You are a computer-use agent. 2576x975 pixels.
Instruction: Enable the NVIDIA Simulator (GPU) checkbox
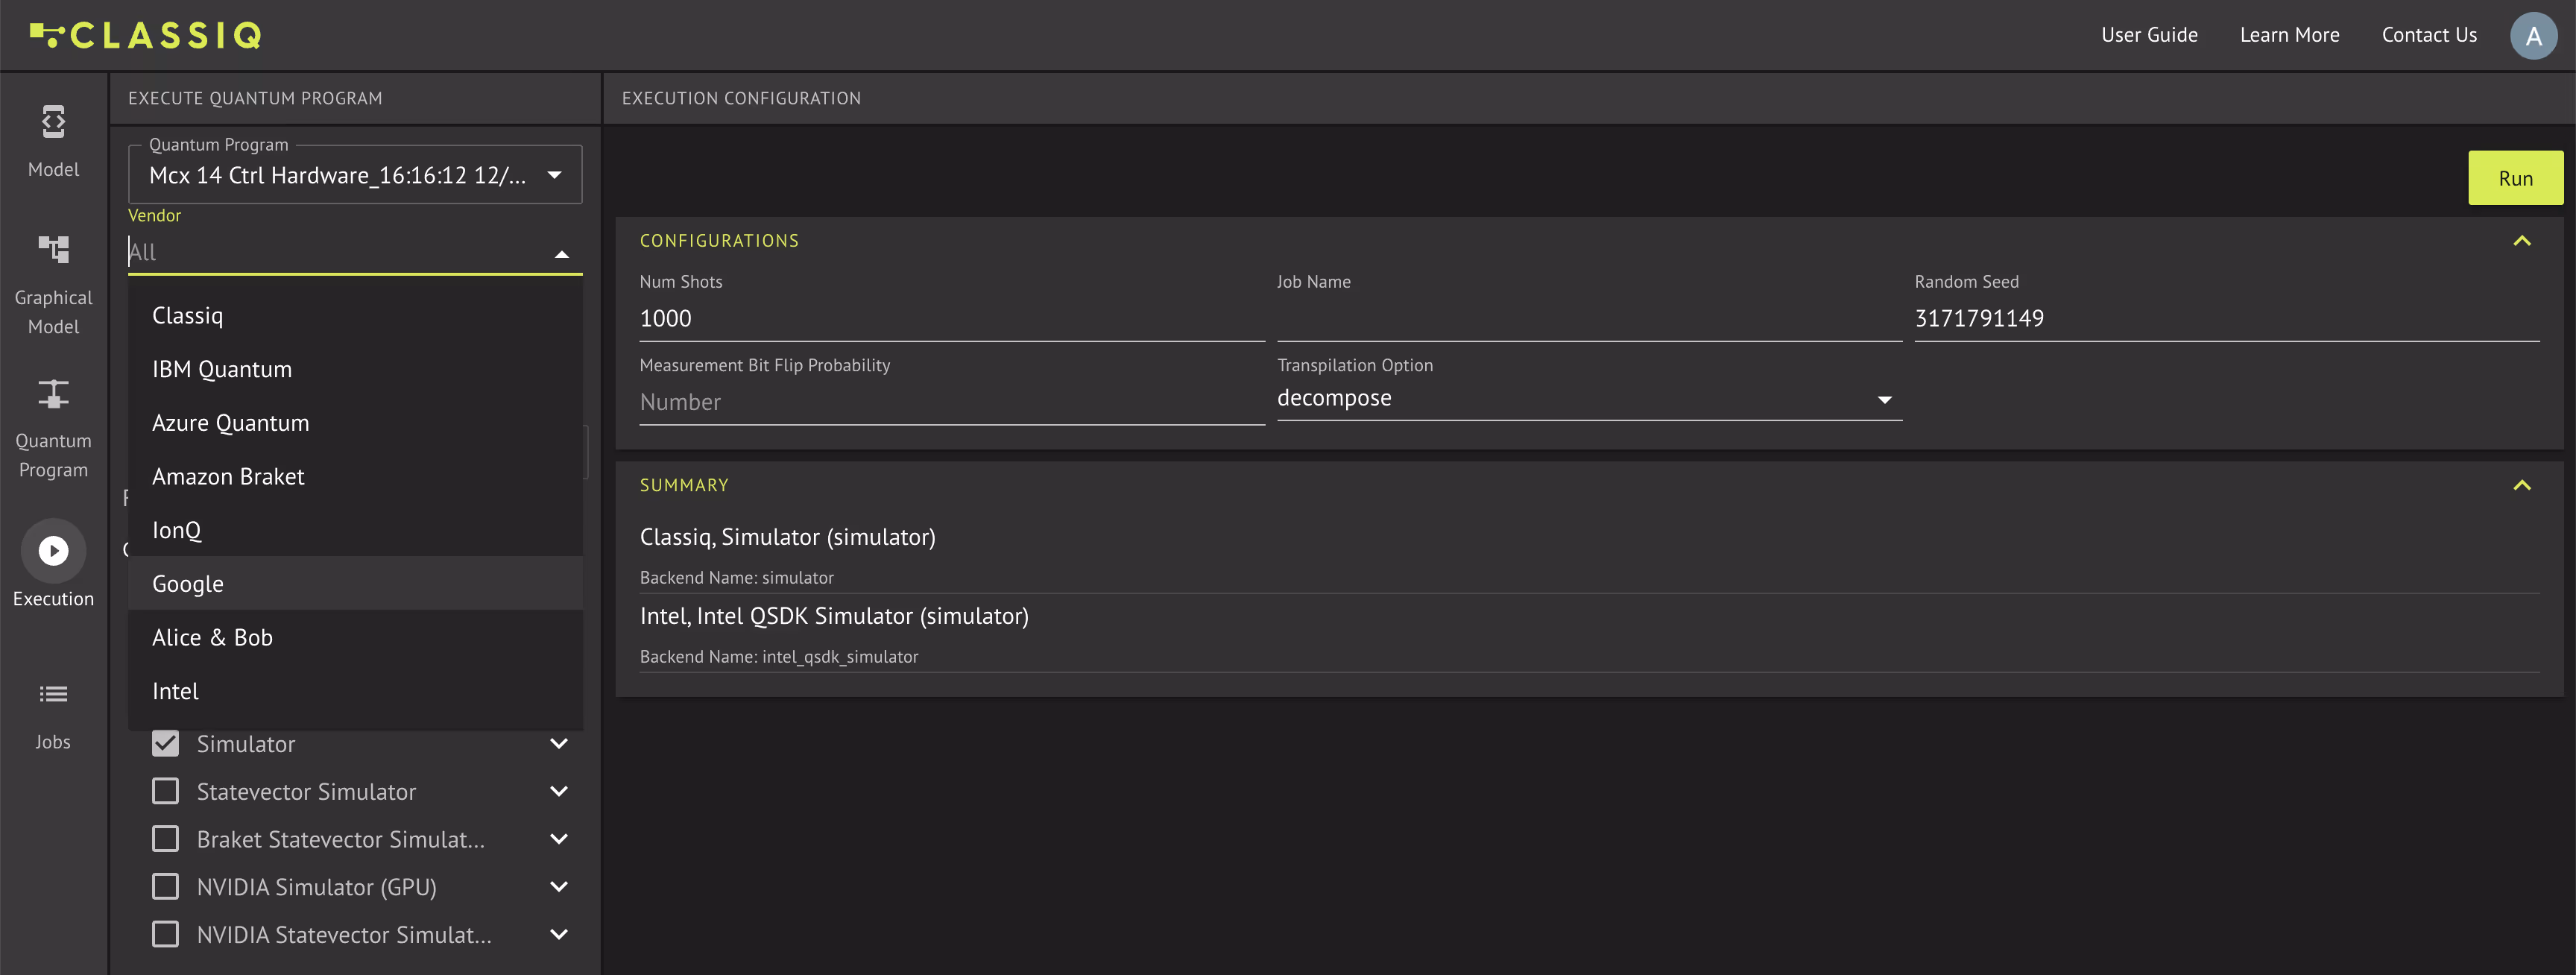click(x=165, y=886)
